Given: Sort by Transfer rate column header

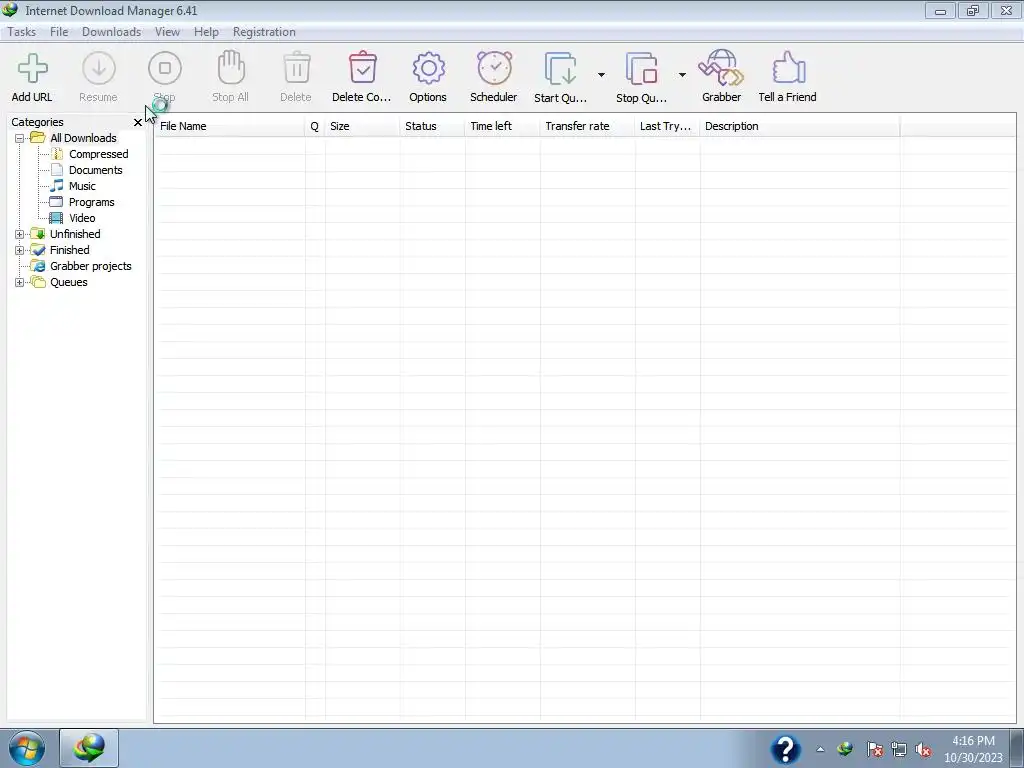Looking at the screenshot, I should (588, 126).
